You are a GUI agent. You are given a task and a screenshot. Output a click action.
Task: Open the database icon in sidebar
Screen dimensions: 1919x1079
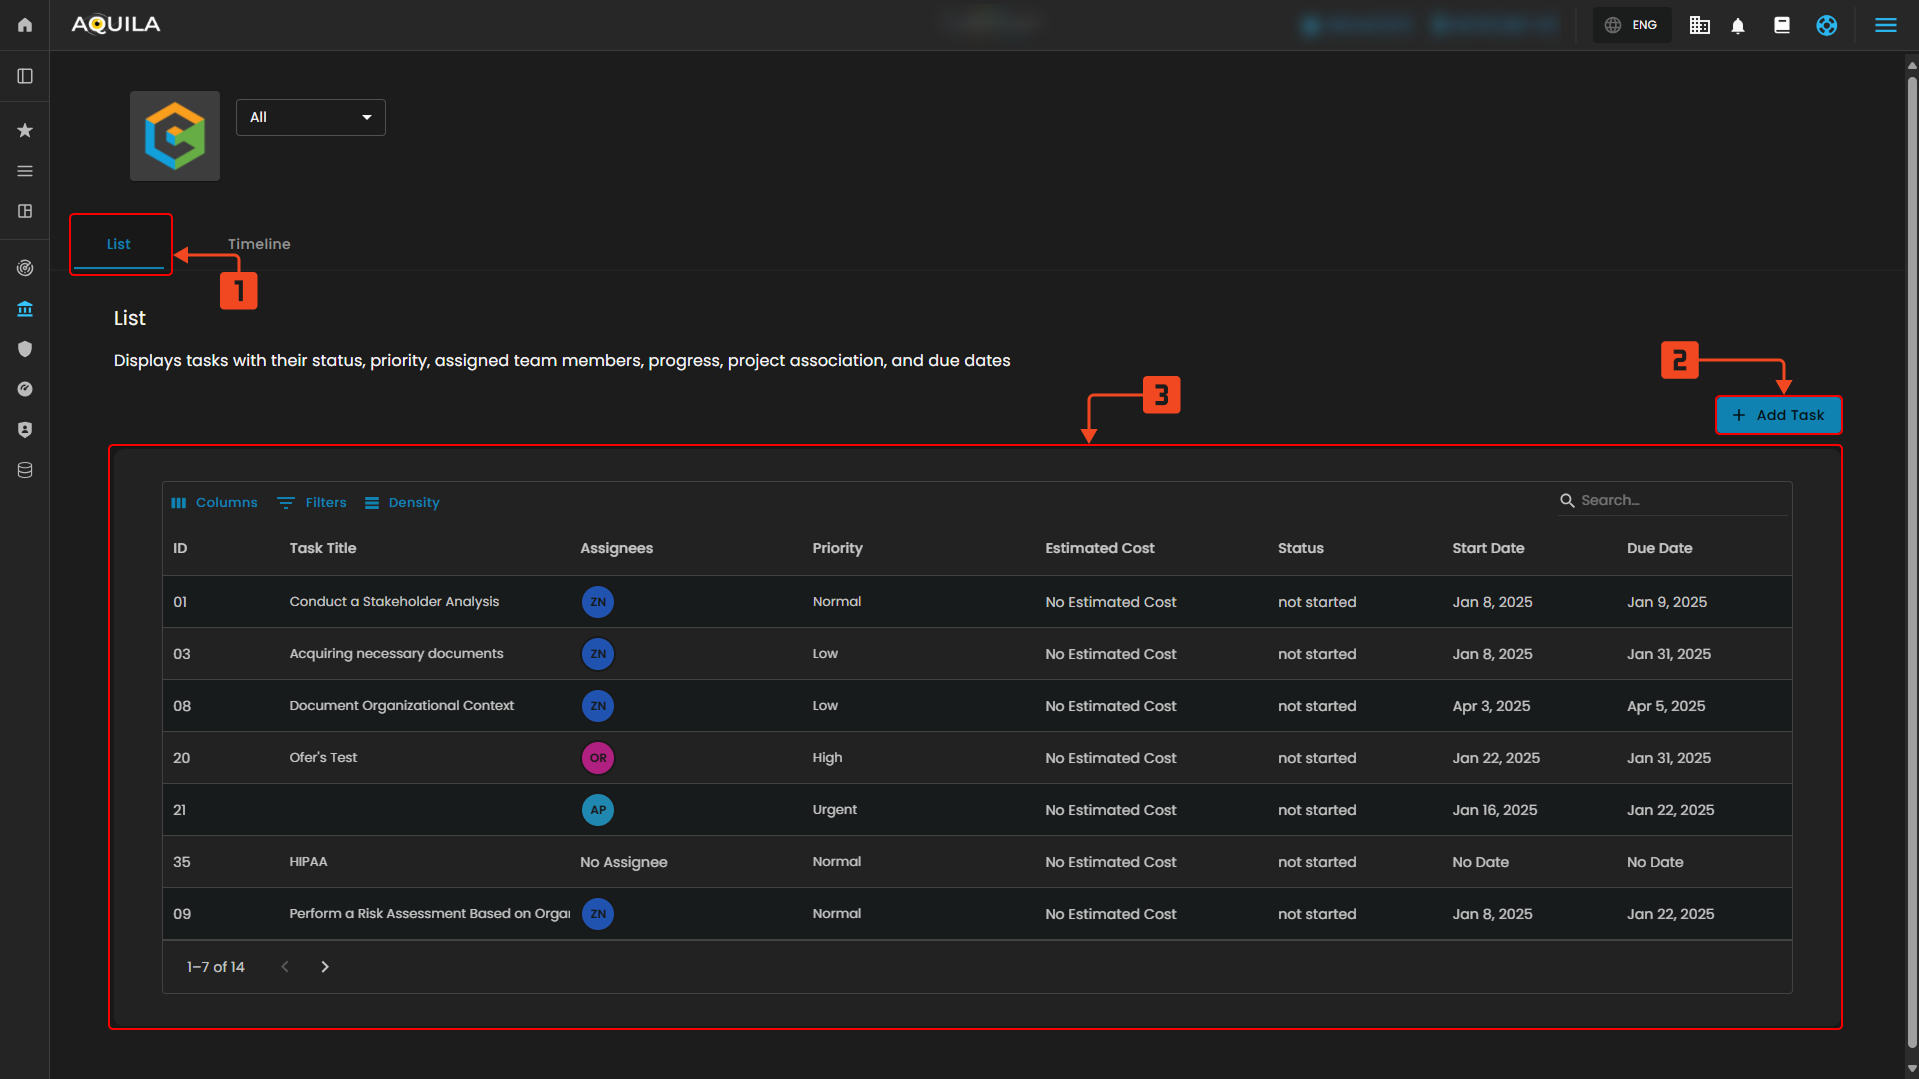[x=25, y=470]
